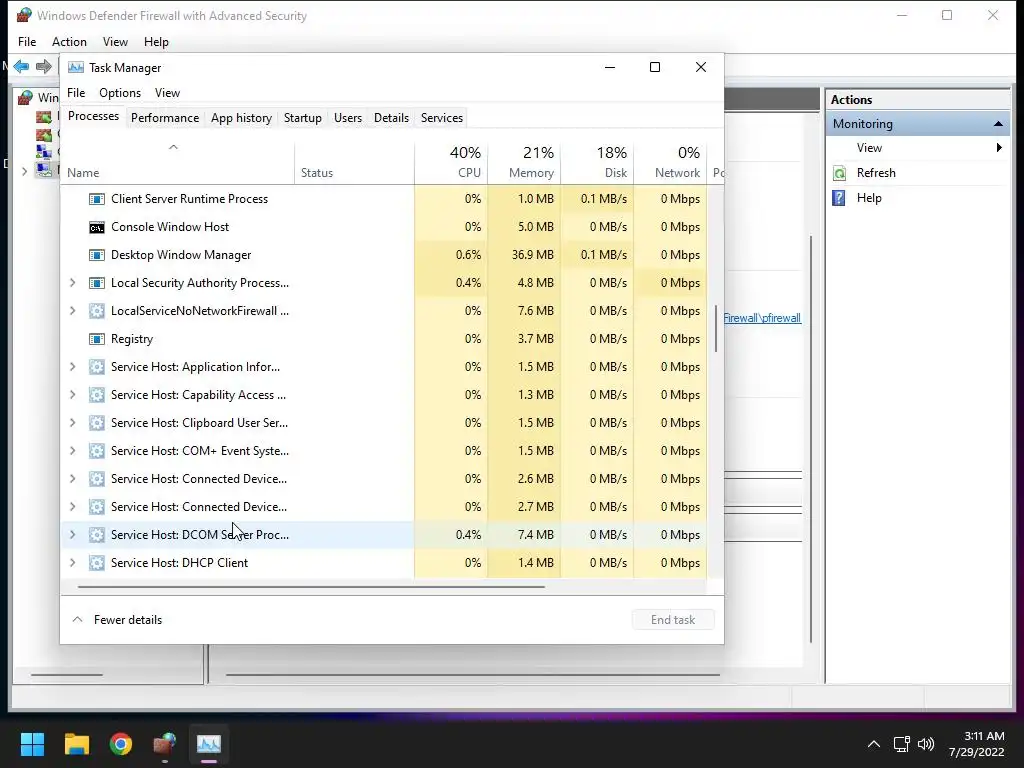Screen dimensions: 1024x768
Task: Click the Service Host: DCOM Server Proc... gear icon
Action: pyautogui.click(x=97, y=536)
